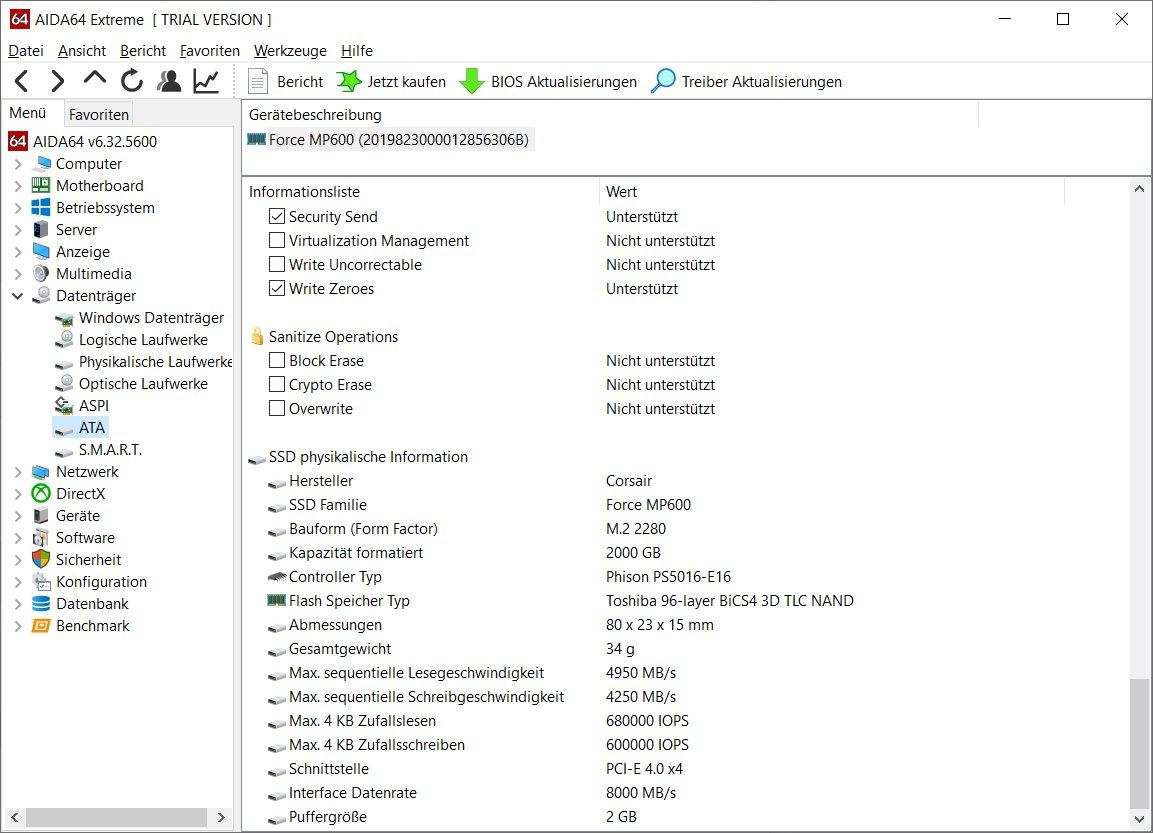Image resolution: width=1153 pixels, height=833 pixels.
Task: Click the BIOS Aktualisierungen green arrow
Action: click(472, 82)
